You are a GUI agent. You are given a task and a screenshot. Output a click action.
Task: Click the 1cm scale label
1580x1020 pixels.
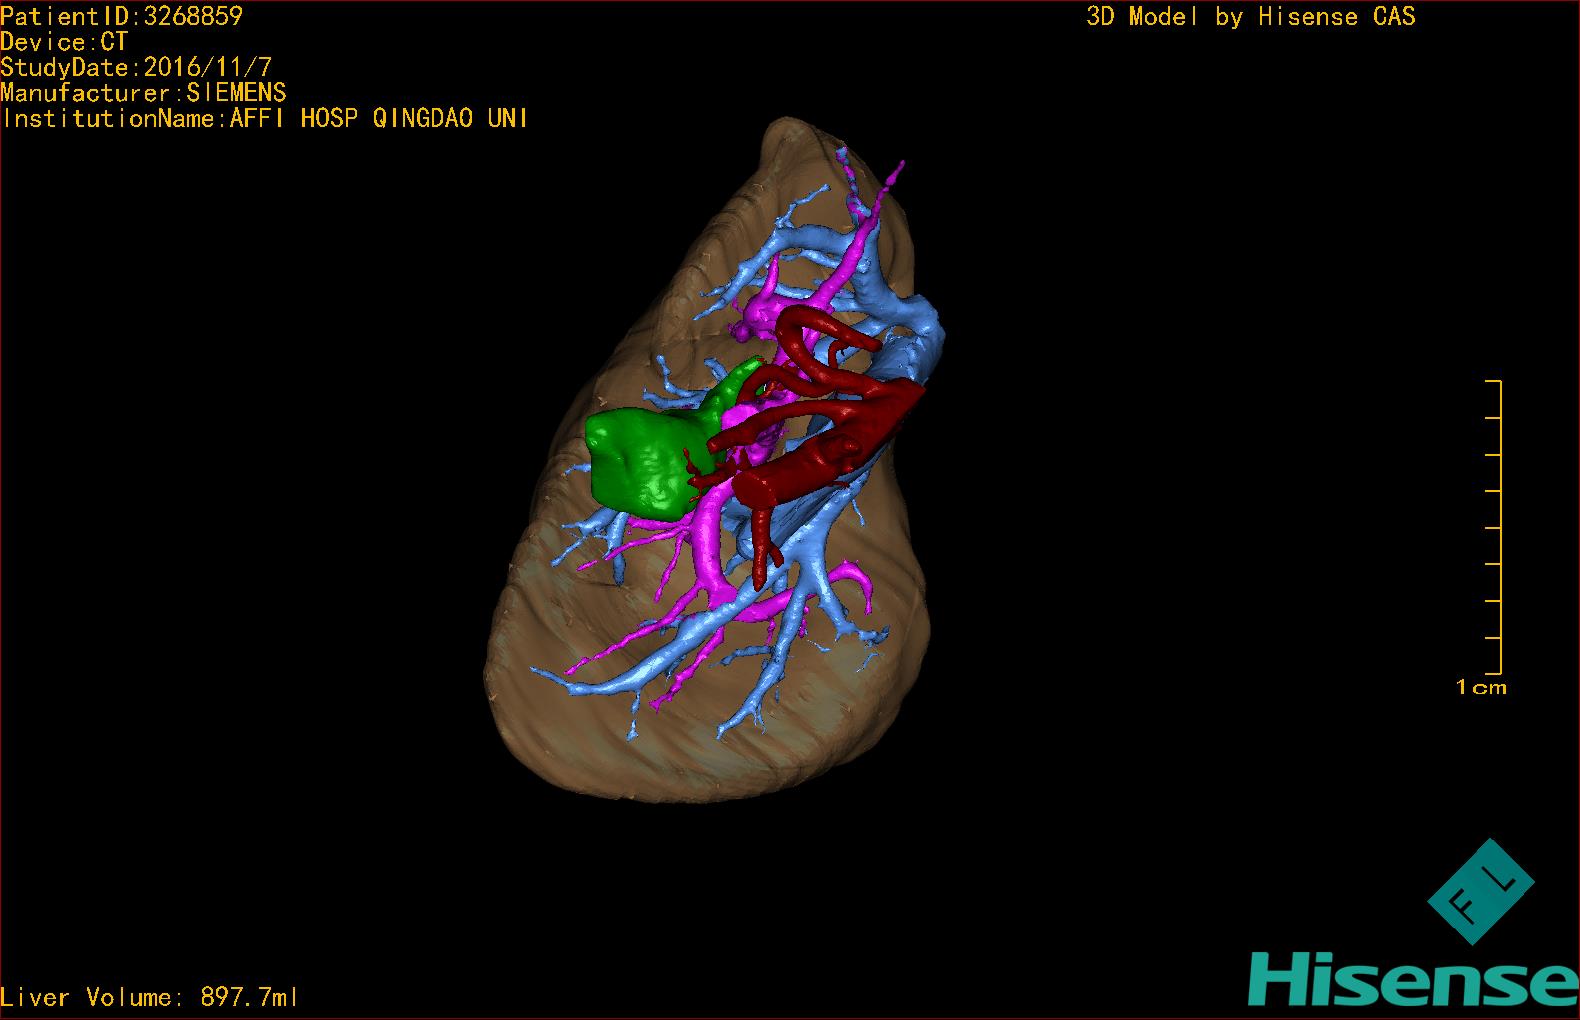coord(1480,688)
